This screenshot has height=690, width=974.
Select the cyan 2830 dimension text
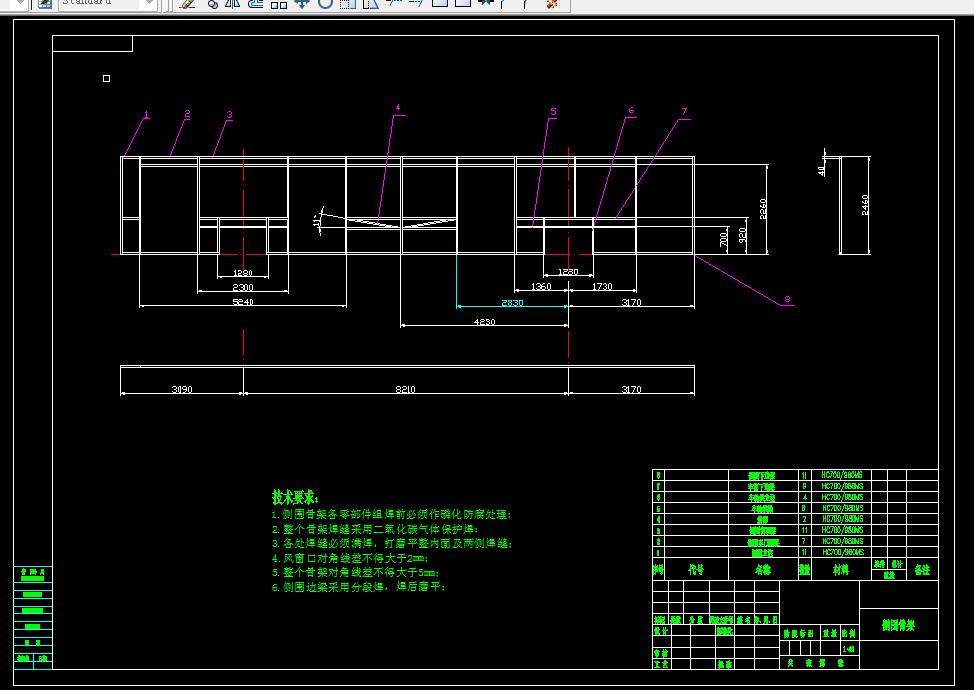512,303
